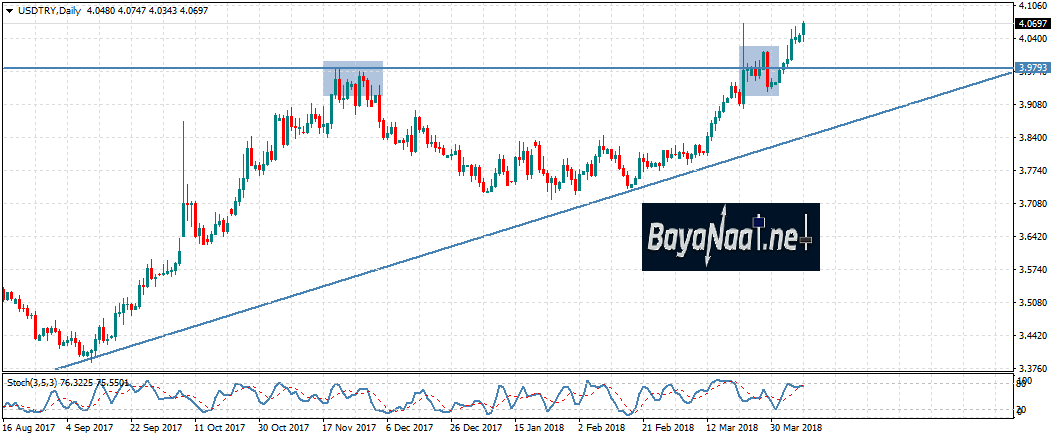Select the blue rectangle near March 2018 candles
Screen dimensions: 1053x439
click(x=759, y=70)
